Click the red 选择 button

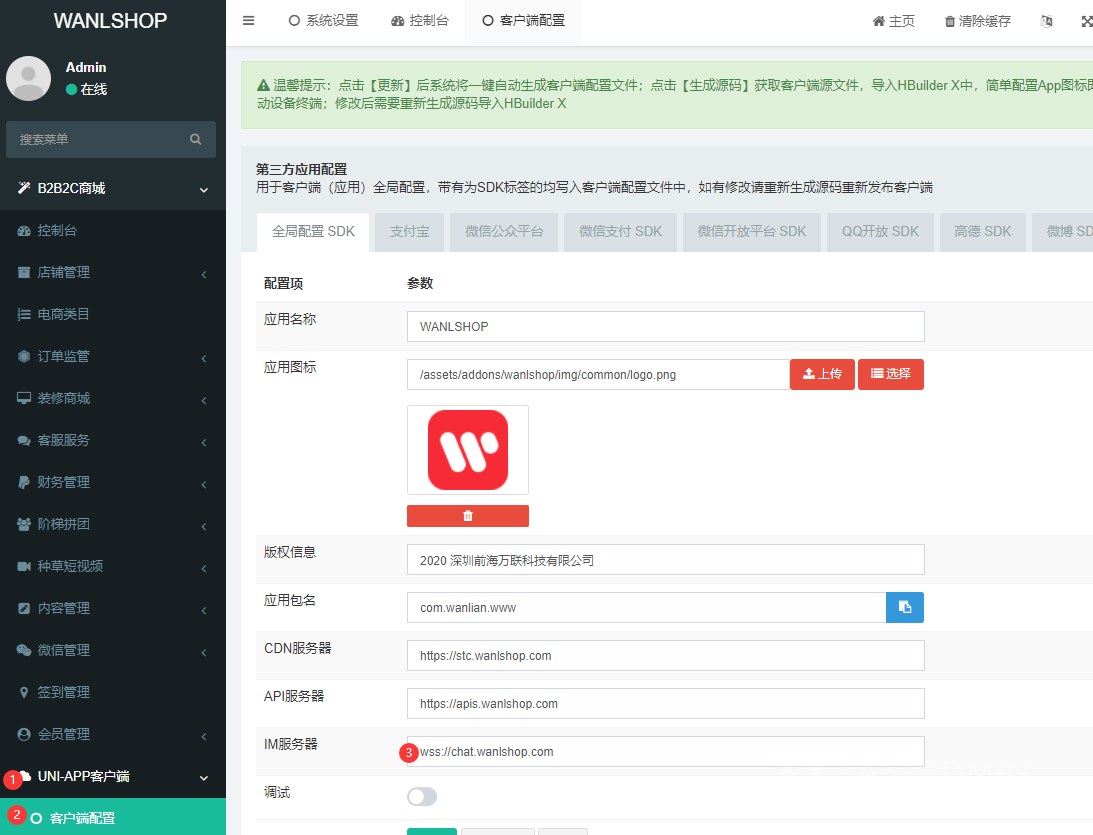[x=891, y=374]
